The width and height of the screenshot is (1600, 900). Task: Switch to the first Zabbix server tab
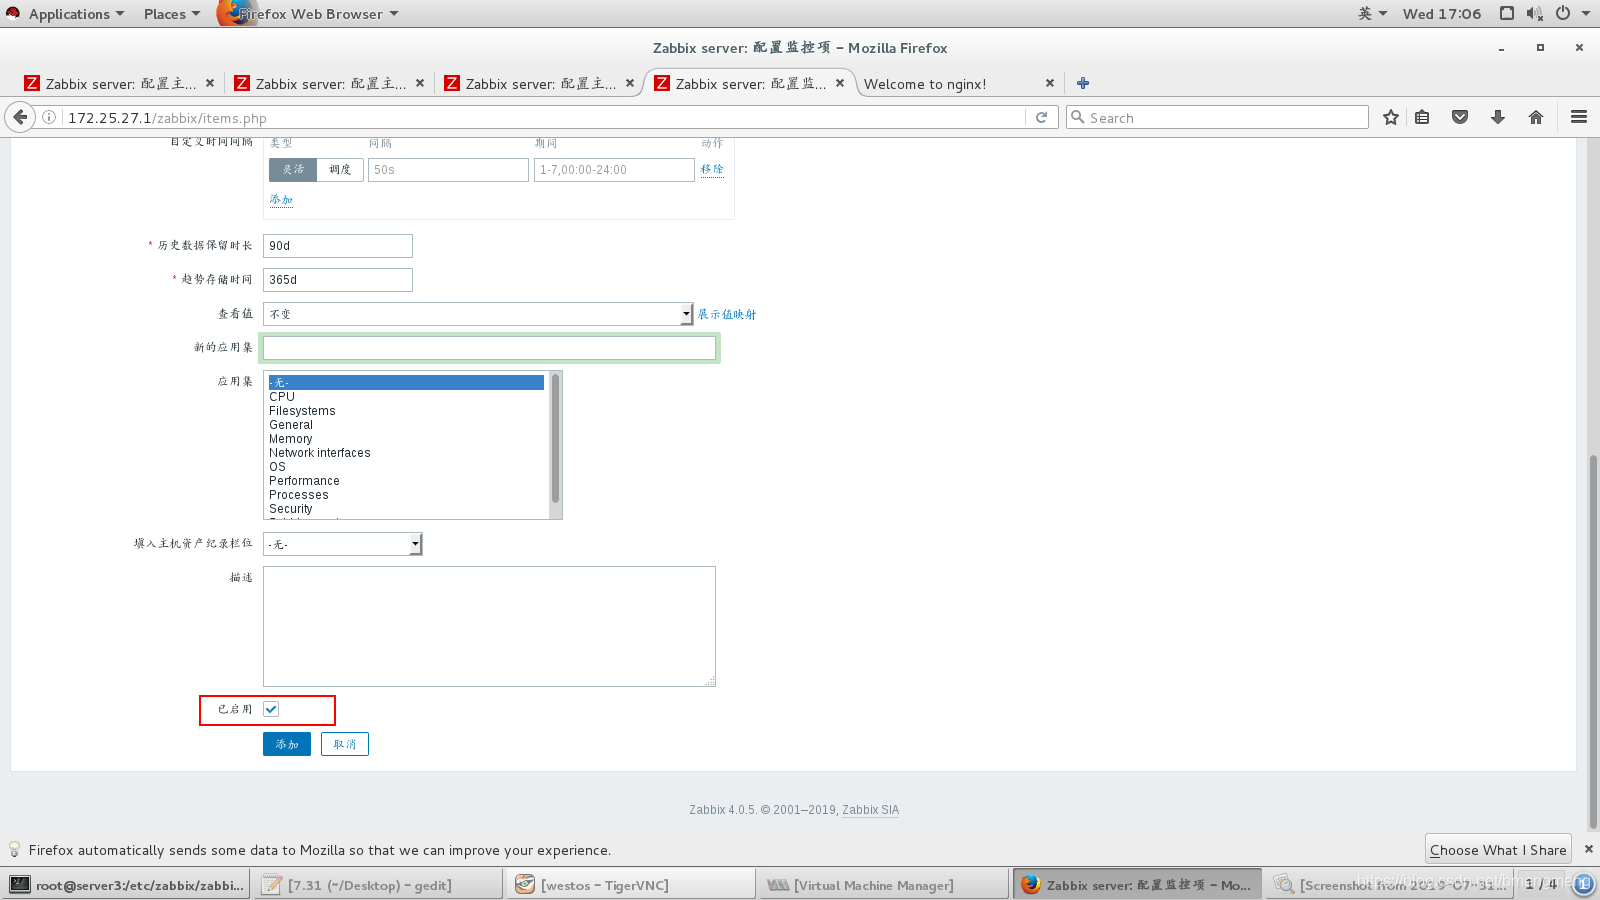pyautogui.click(x=118, y=83)
